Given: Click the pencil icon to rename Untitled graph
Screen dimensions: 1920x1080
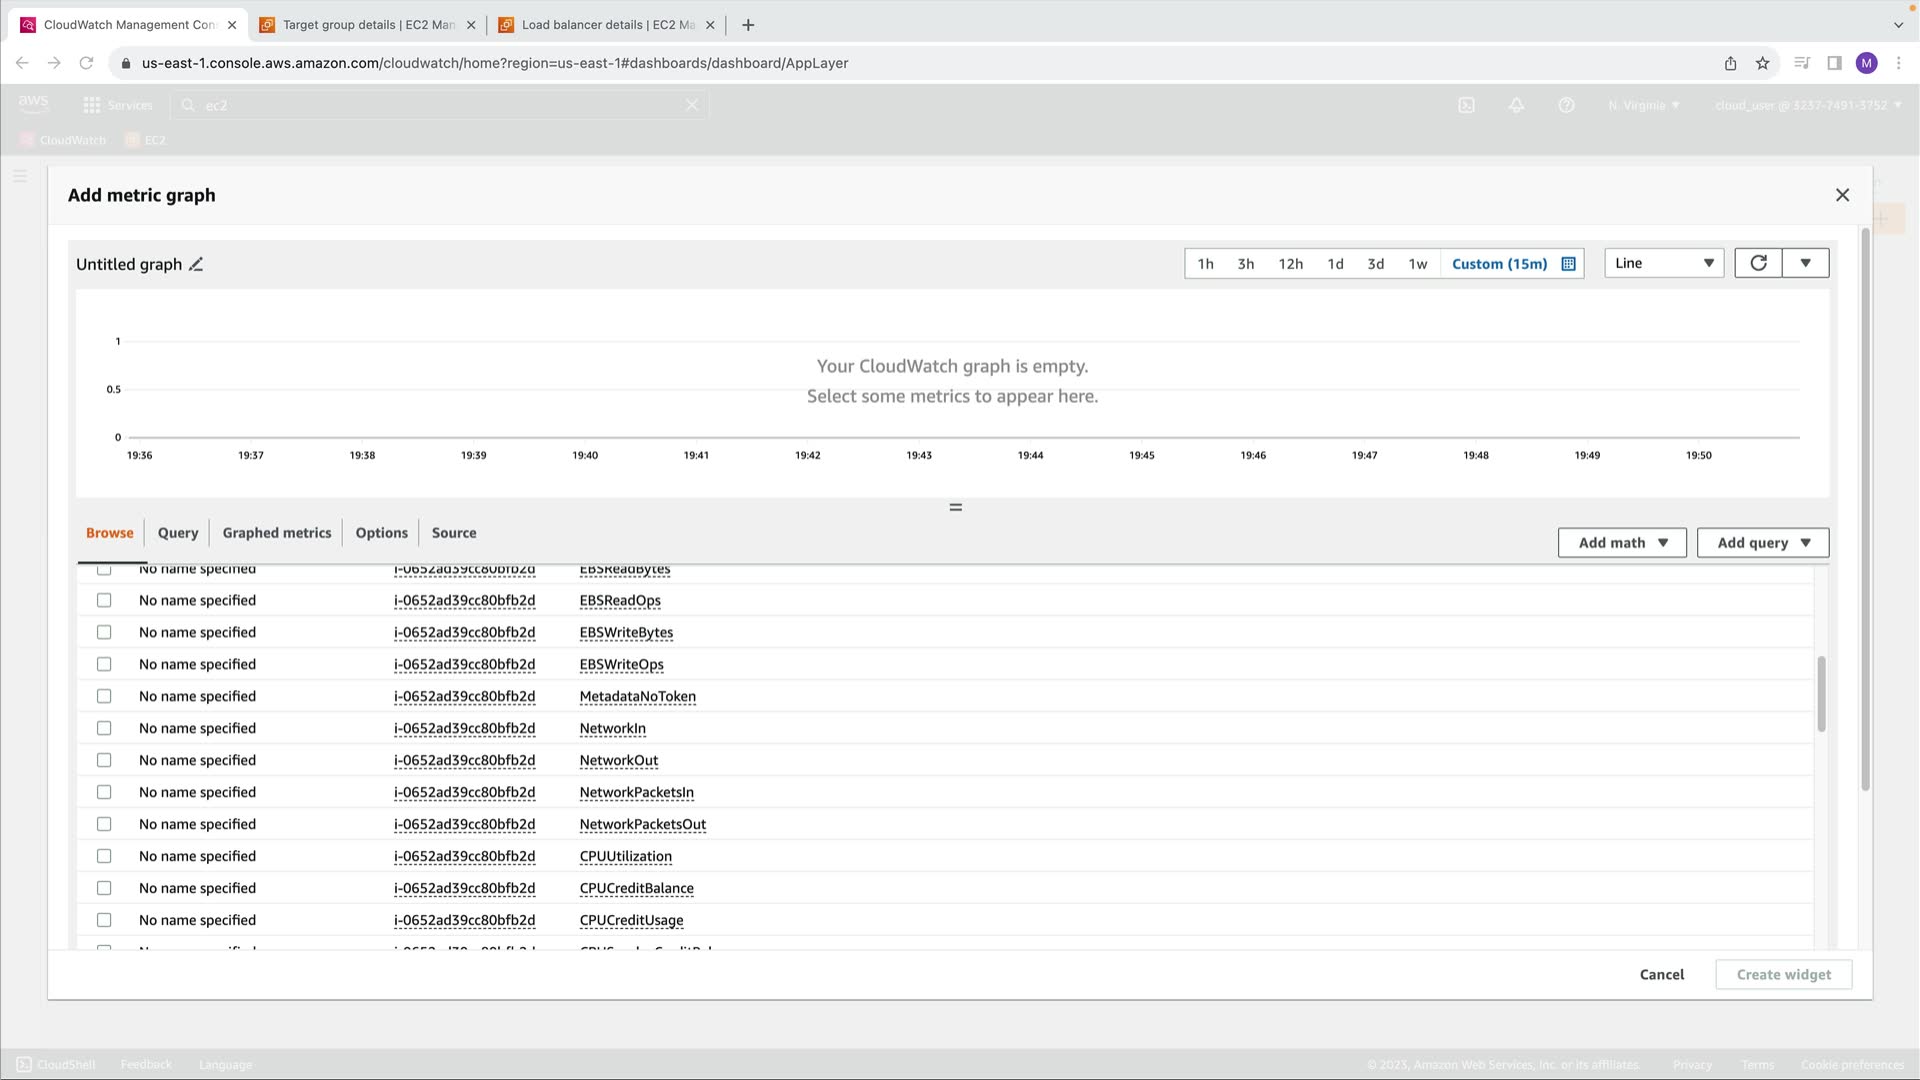Looking at the screenshot, I should click(x=196, y=265).
